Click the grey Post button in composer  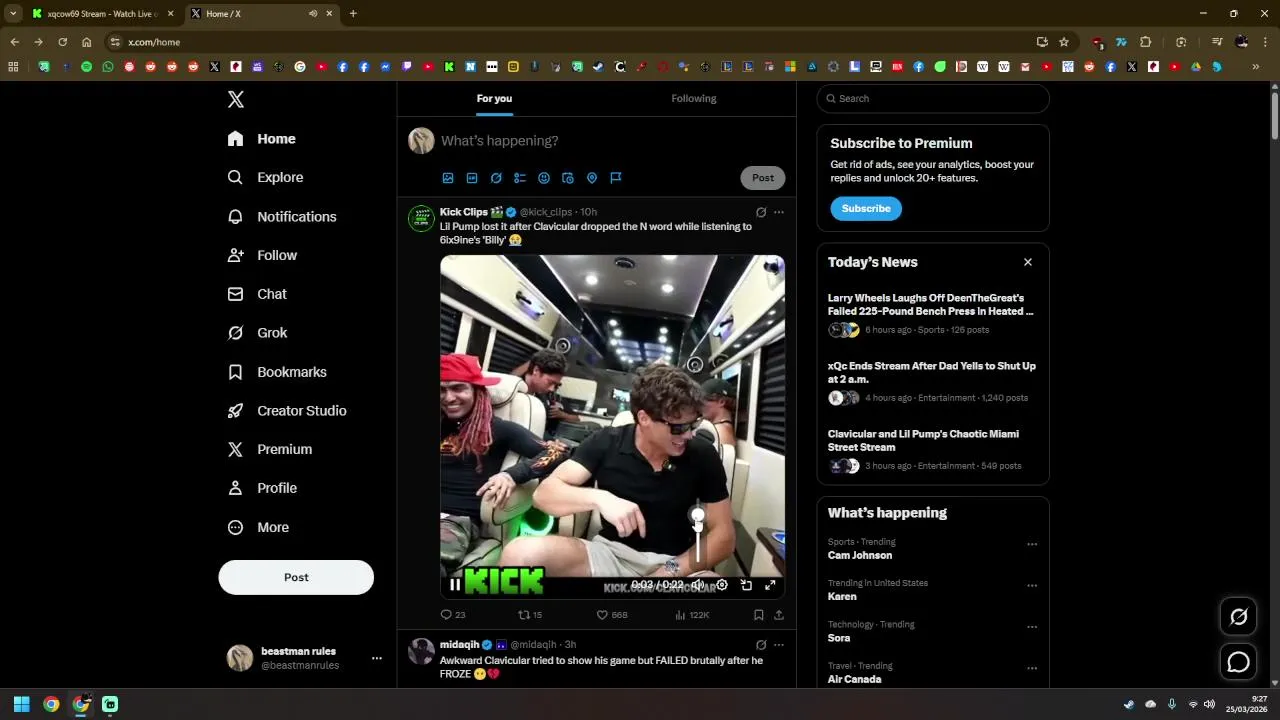pos(763,178)
